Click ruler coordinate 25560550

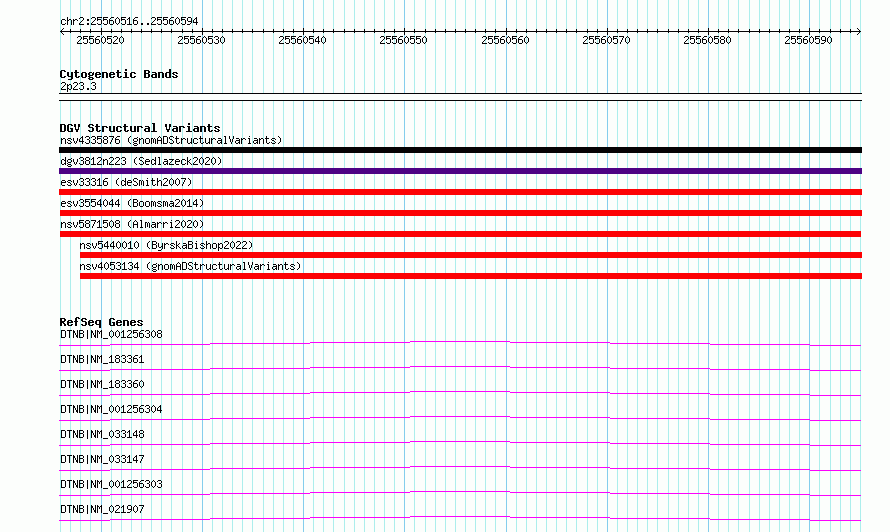[x=404, y=40]
